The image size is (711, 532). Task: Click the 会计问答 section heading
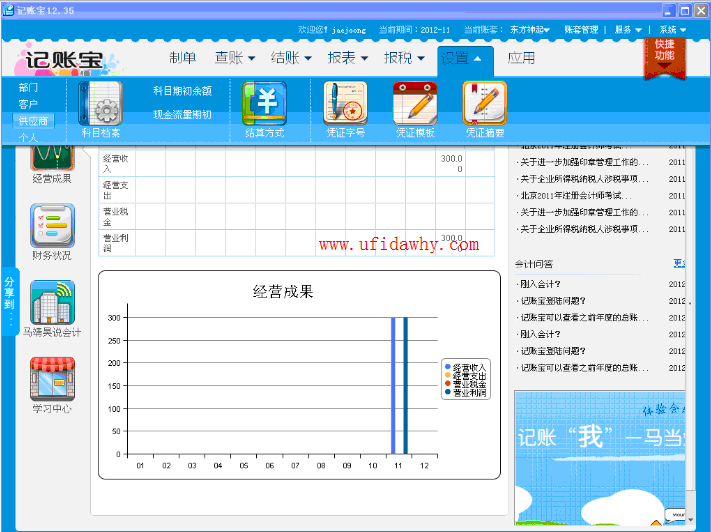534,264
